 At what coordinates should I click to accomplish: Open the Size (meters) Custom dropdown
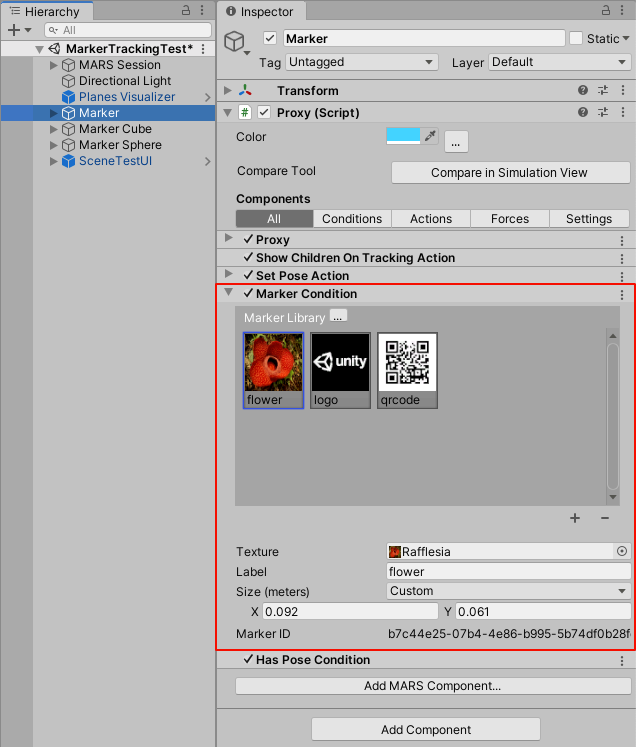(x=508, y=591)
